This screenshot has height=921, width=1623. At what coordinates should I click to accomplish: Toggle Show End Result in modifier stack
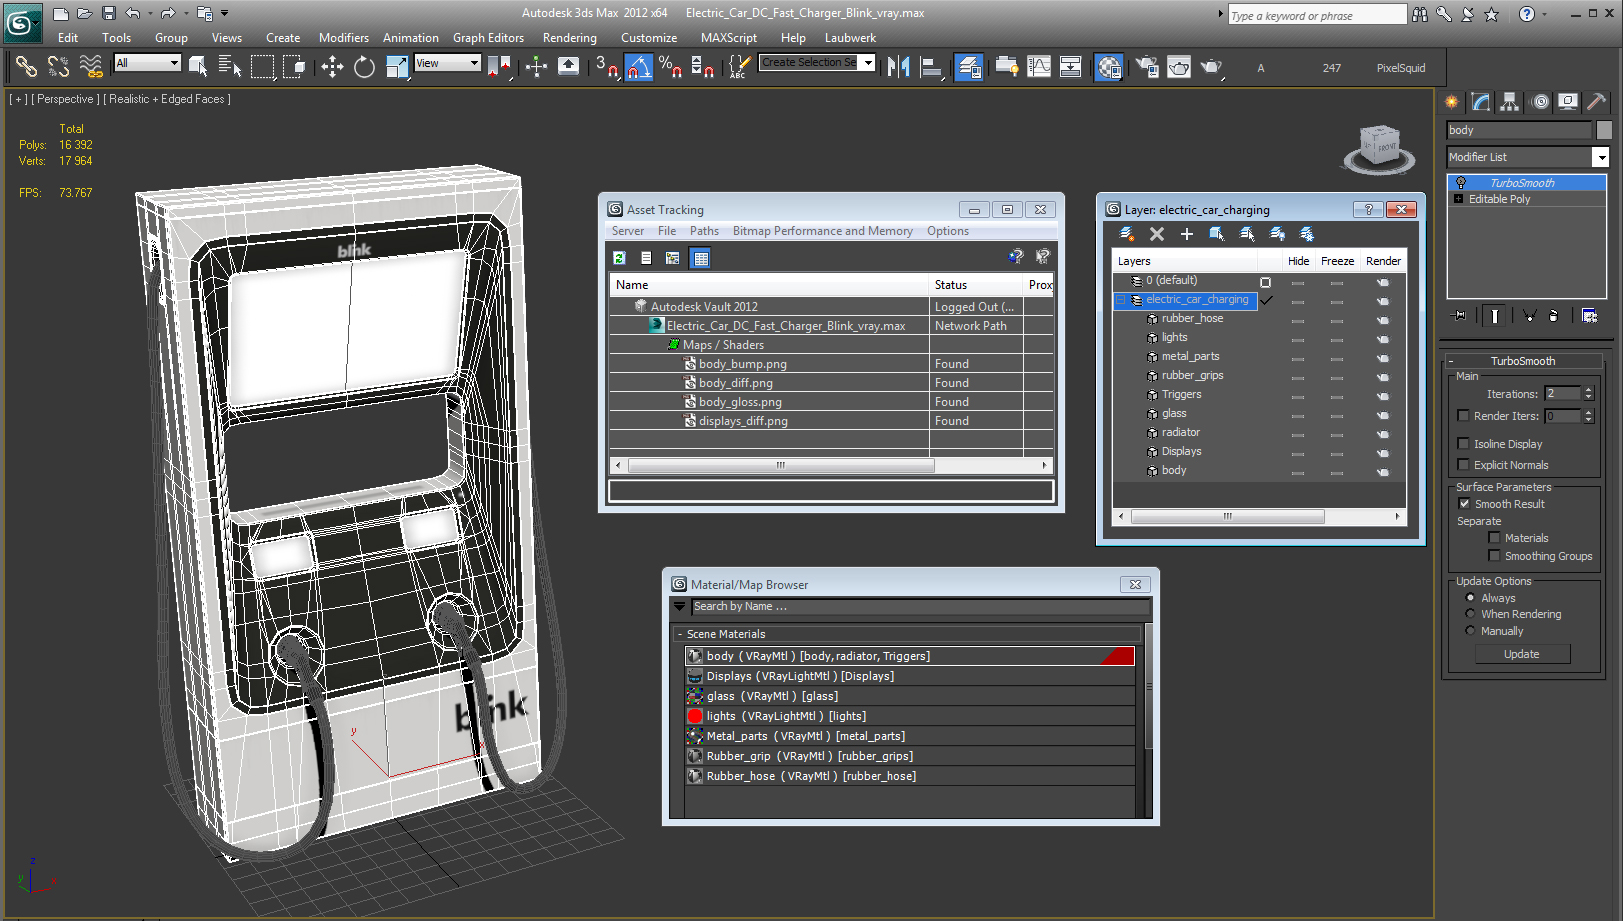pos(1494,315)
